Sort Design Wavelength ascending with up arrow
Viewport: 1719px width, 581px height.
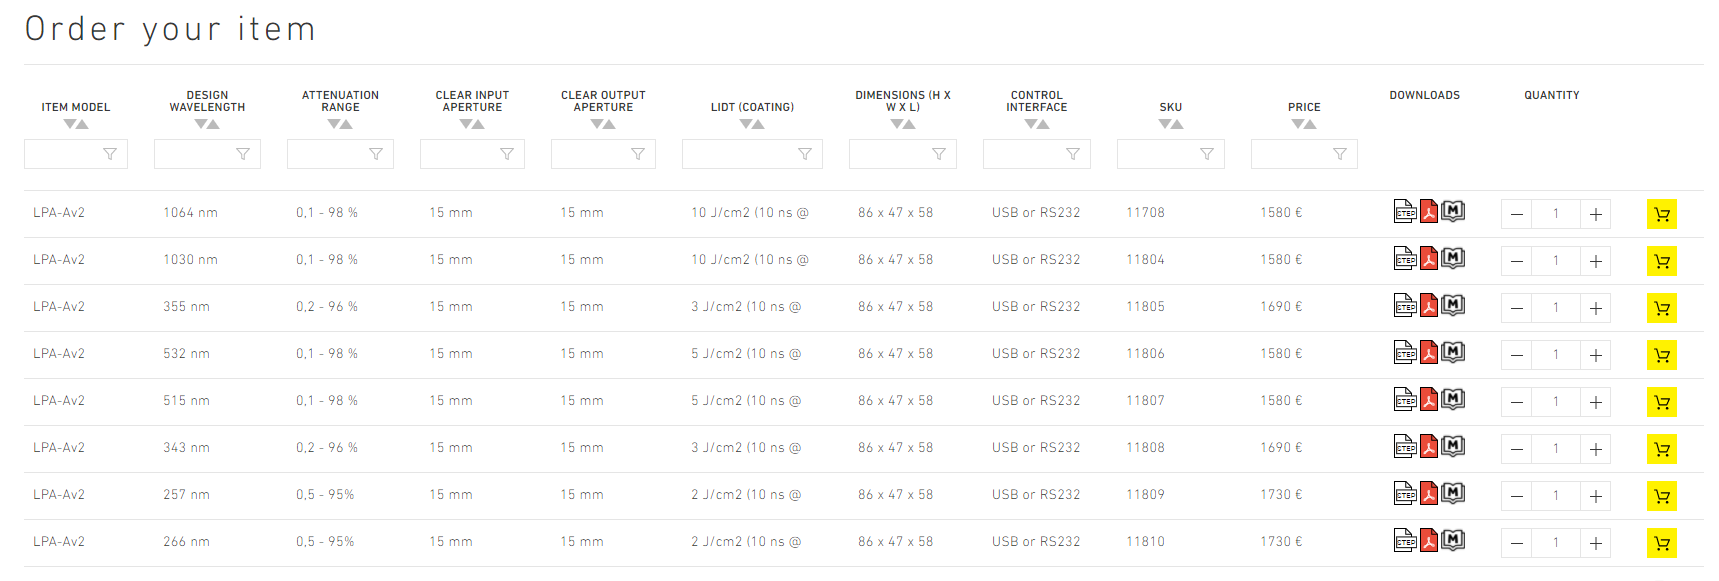[213, 124]
